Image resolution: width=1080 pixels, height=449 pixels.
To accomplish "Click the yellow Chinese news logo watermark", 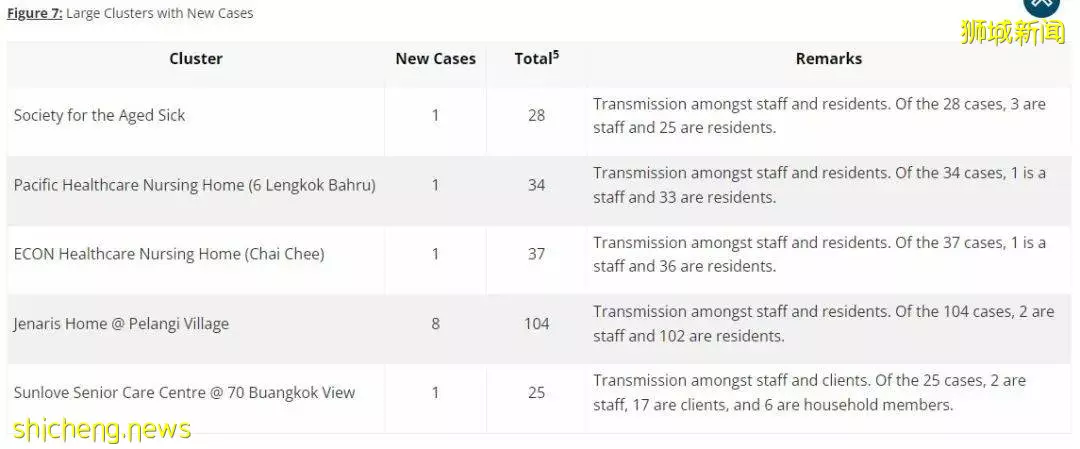I will [1012, 32].
